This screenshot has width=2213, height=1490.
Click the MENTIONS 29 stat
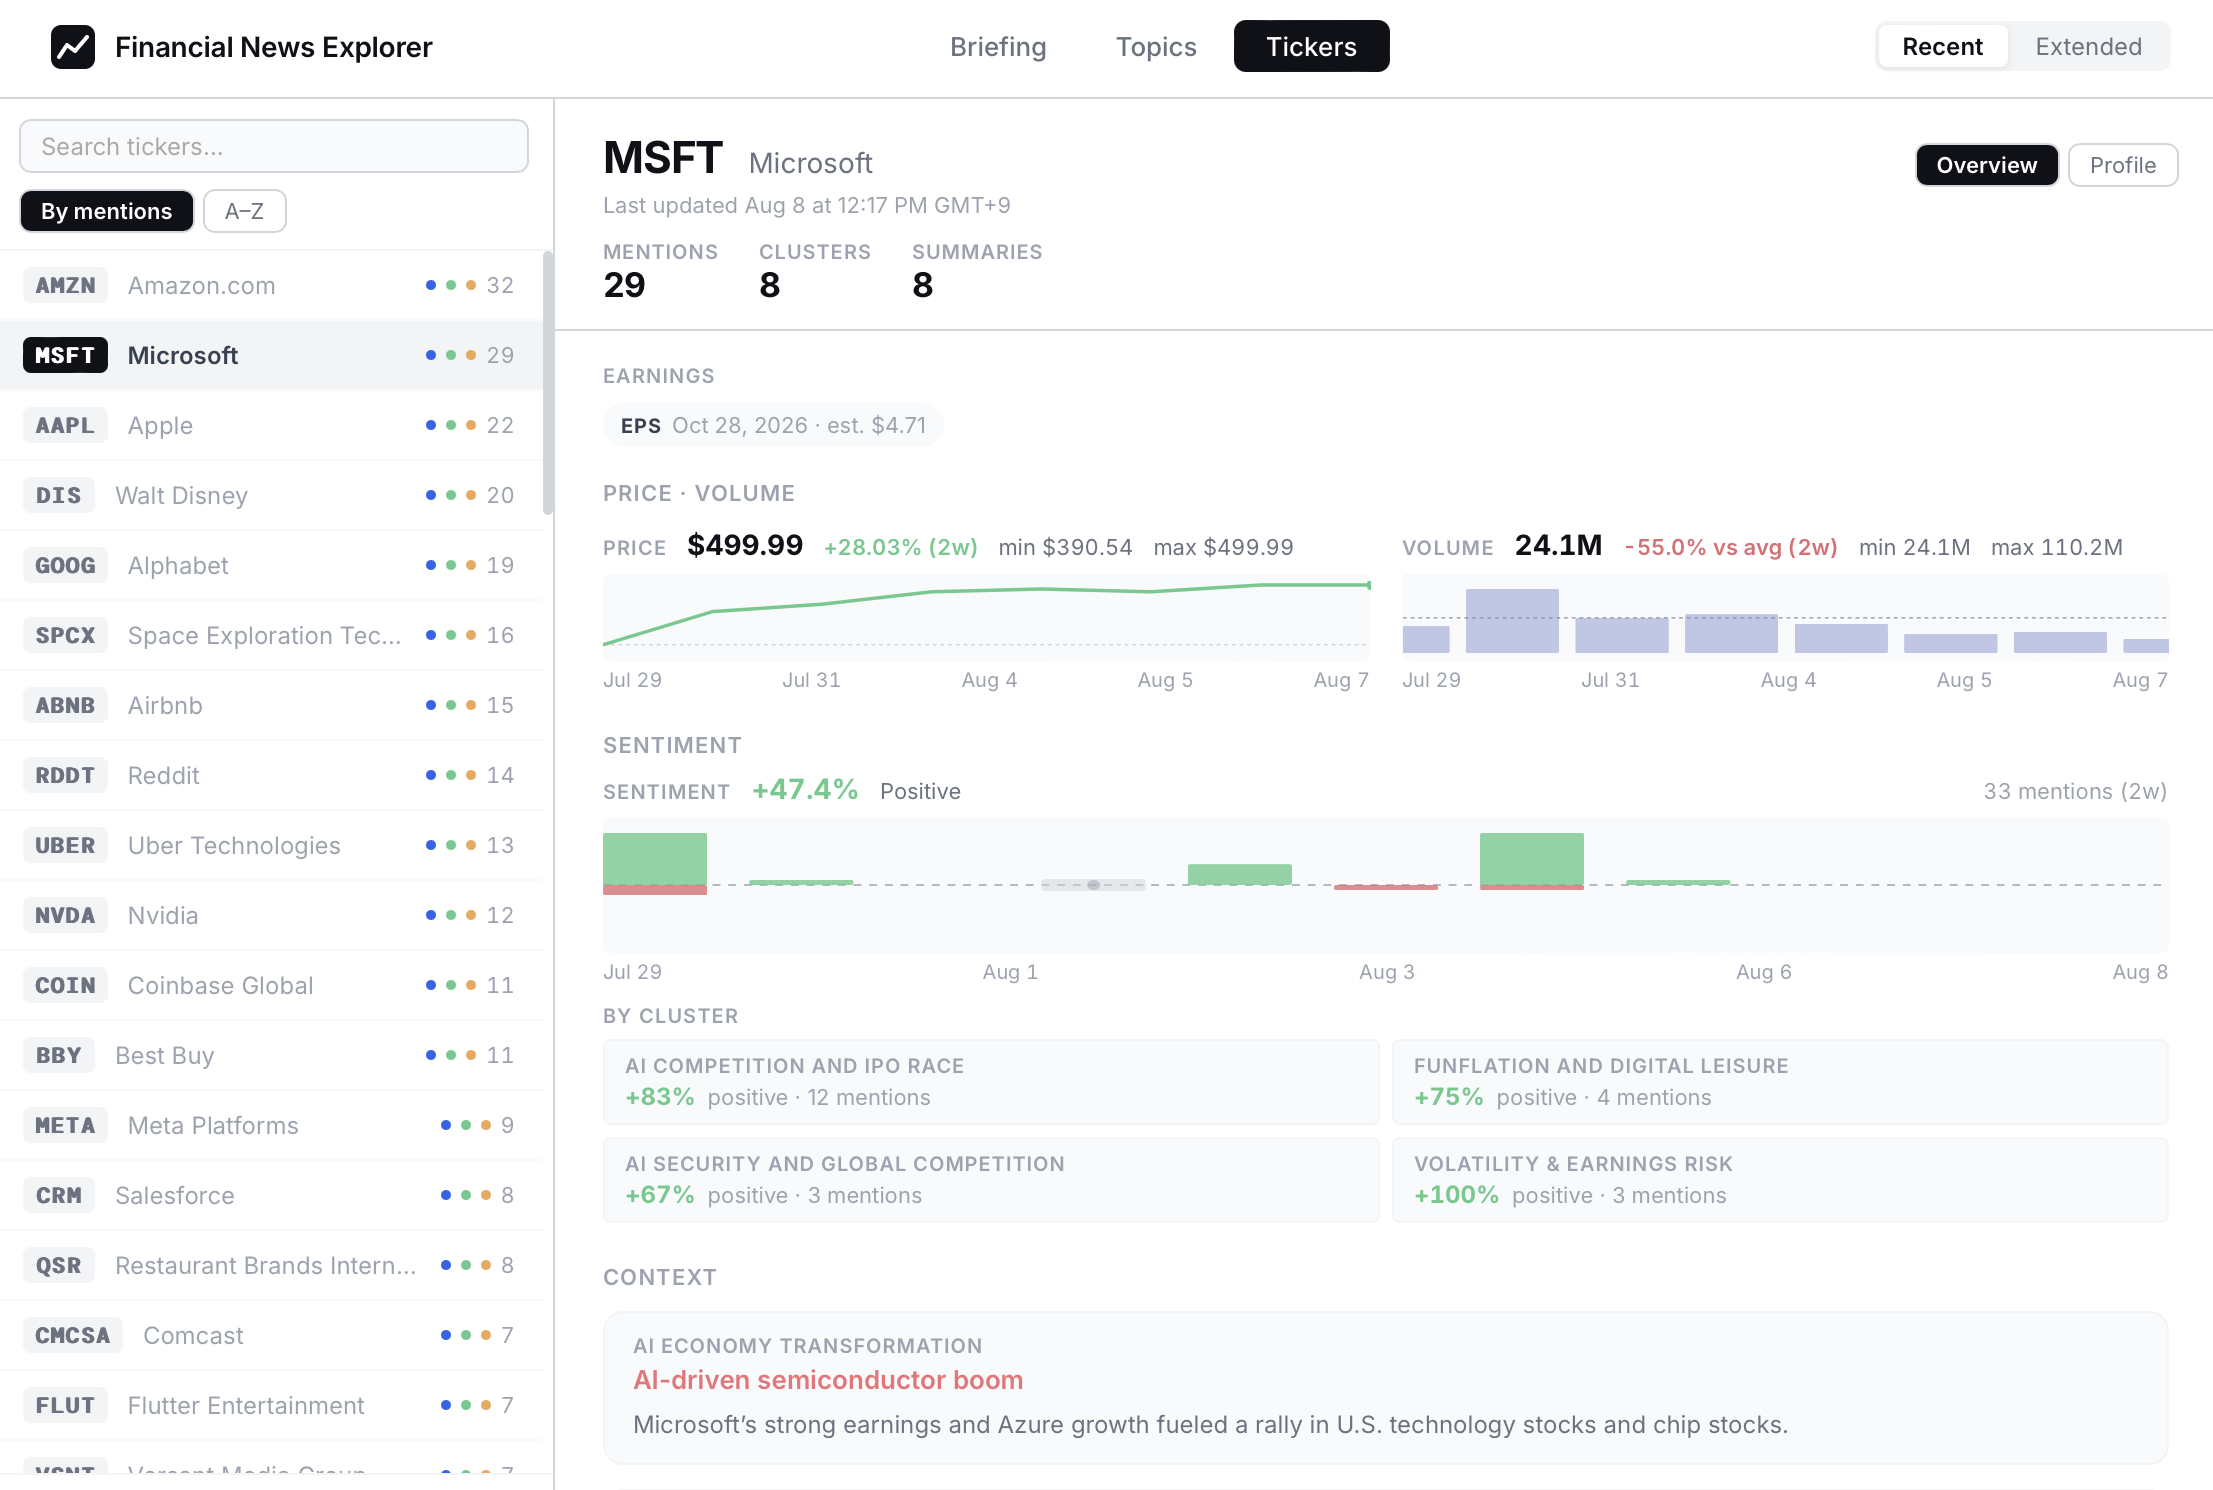click(660, 271)
